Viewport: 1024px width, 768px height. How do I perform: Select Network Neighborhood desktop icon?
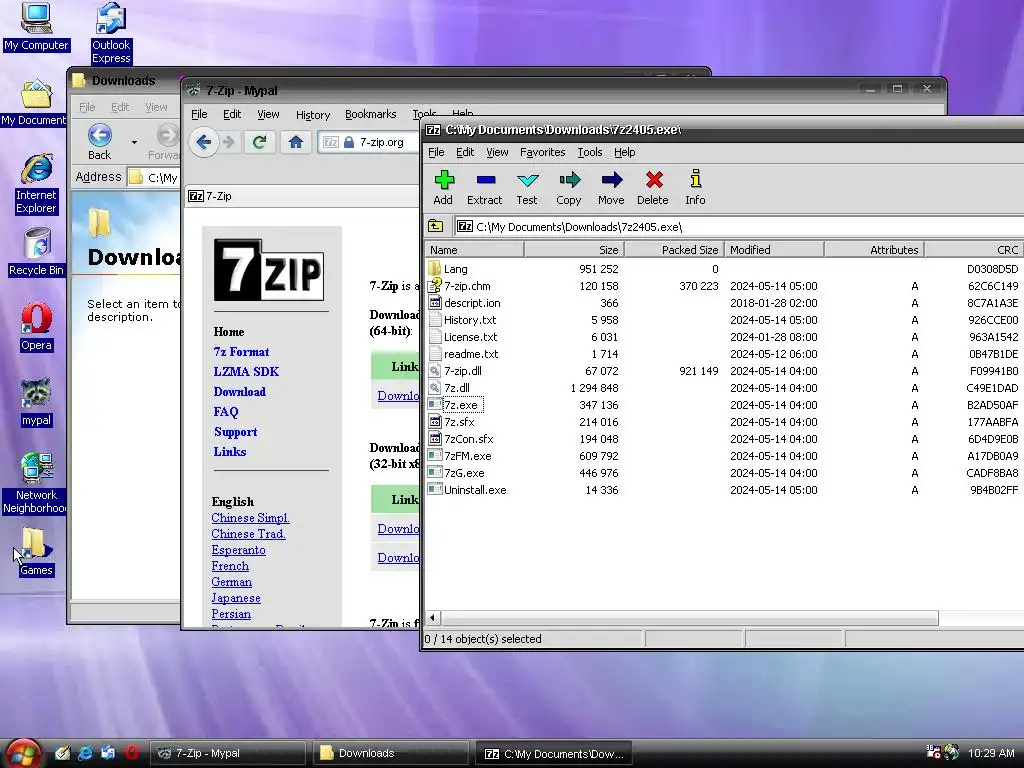[34, 483]
